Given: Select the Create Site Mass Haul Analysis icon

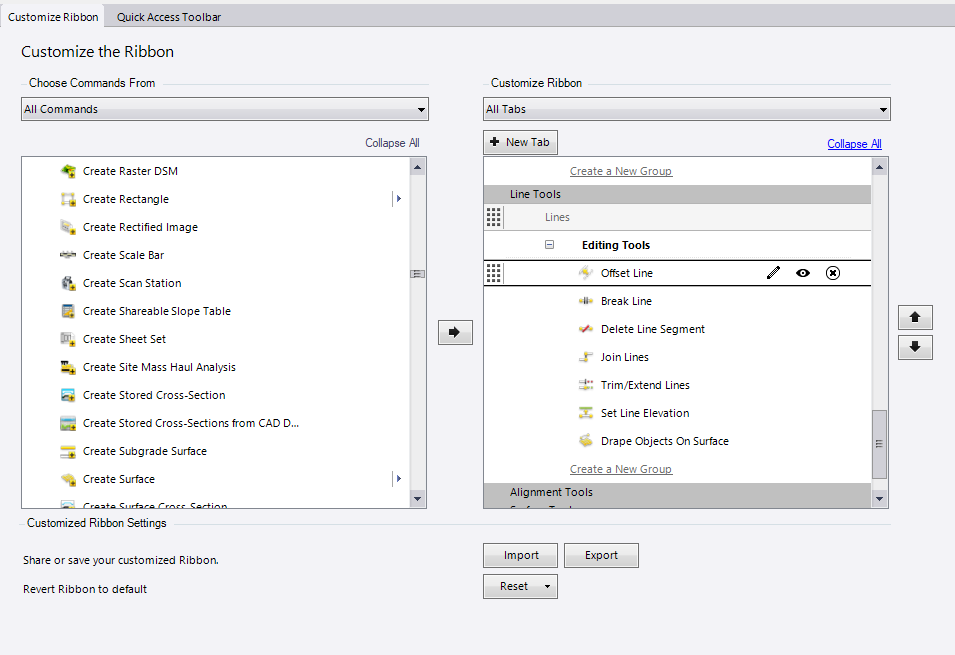Looking at the screenshot, I should [68, 367].
